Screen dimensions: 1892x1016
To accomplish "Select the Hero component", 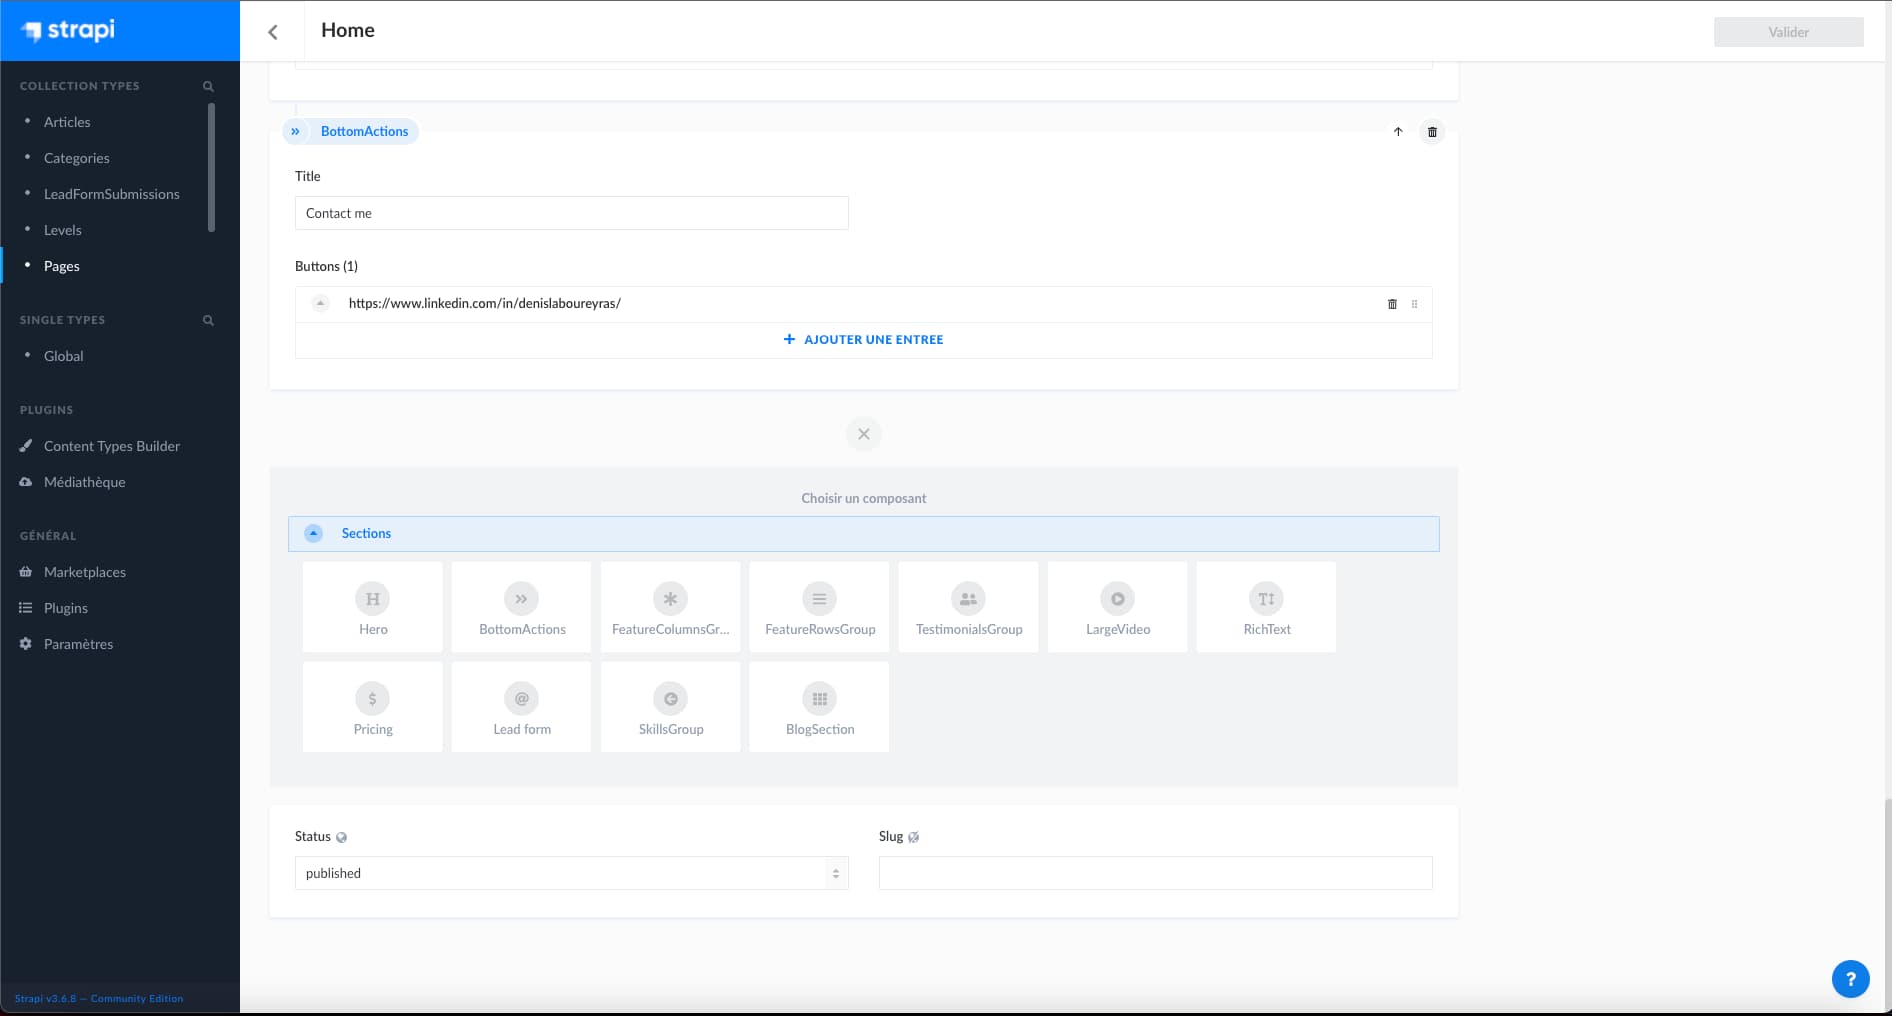I will coord(372,606).
